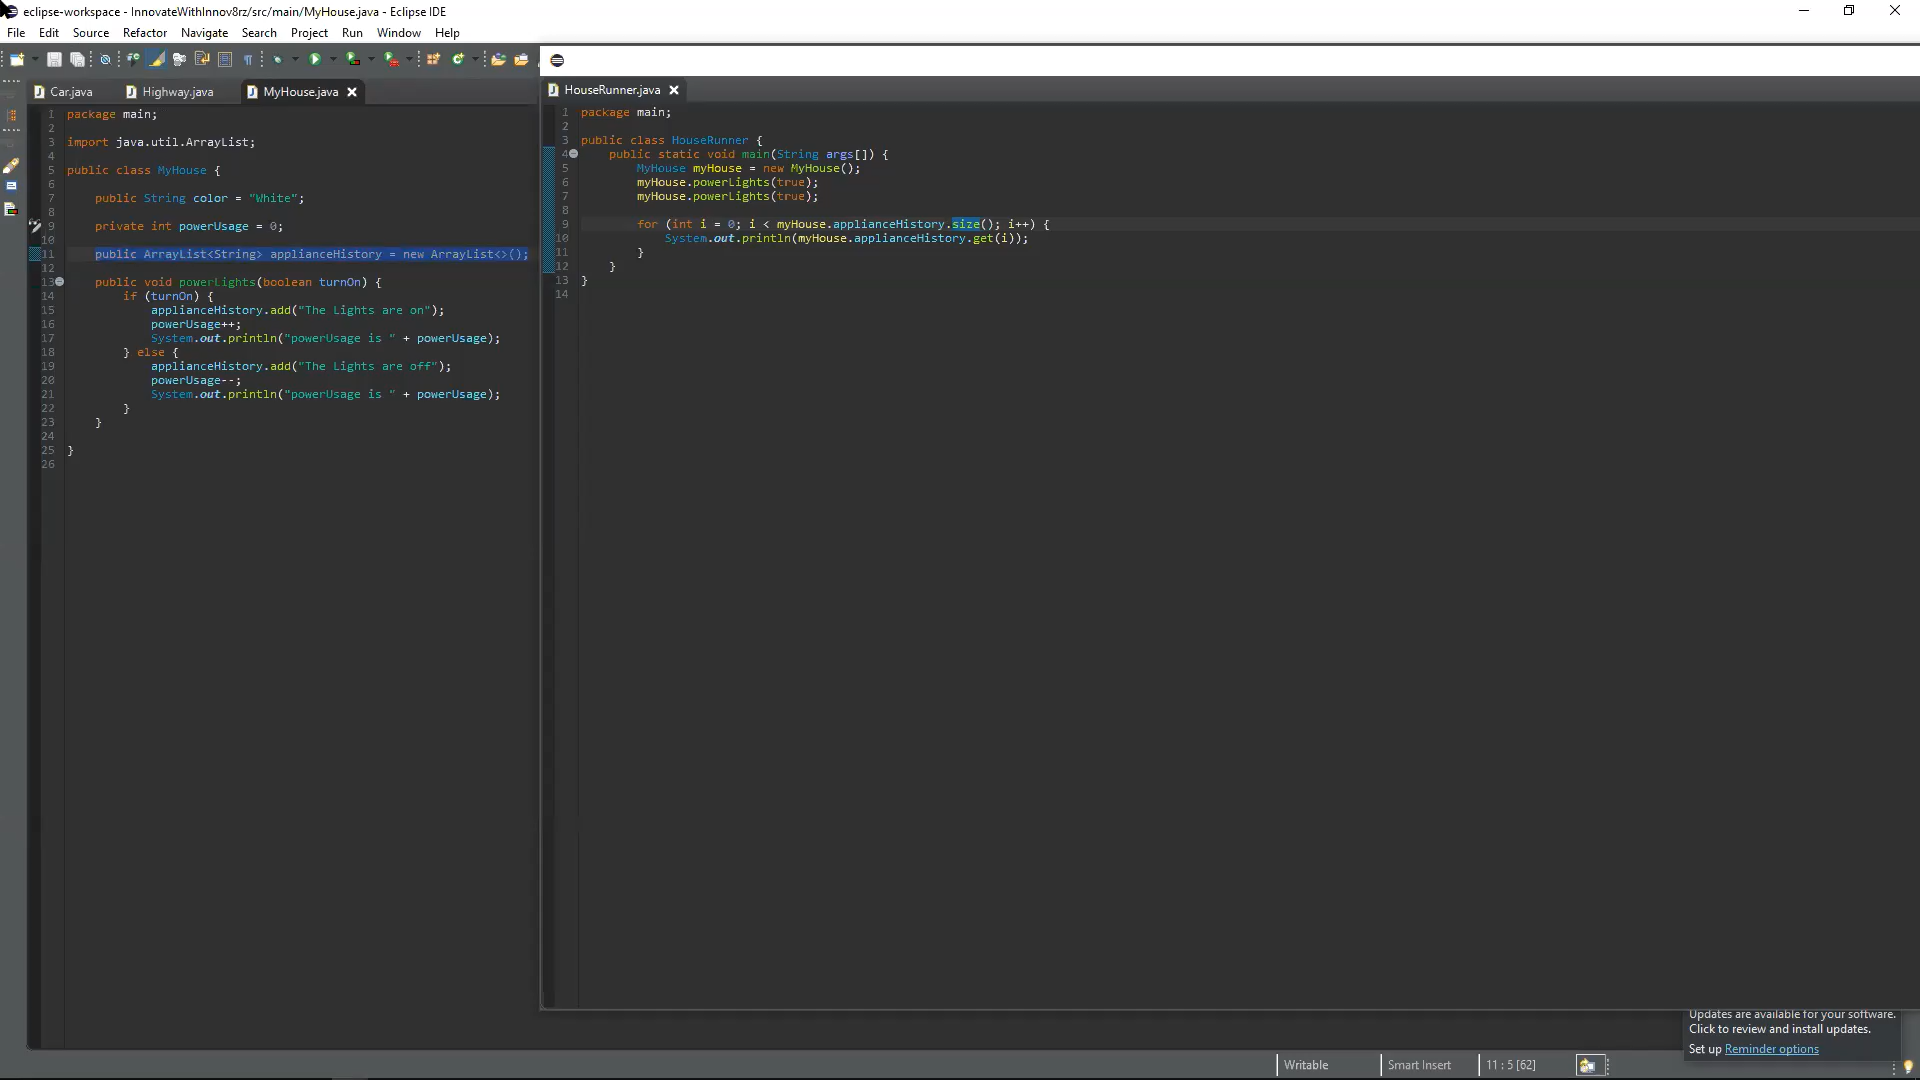Screen dimensions: 1920x1080
Task: Click the quick fix marker on line 9
Action: 34,226
